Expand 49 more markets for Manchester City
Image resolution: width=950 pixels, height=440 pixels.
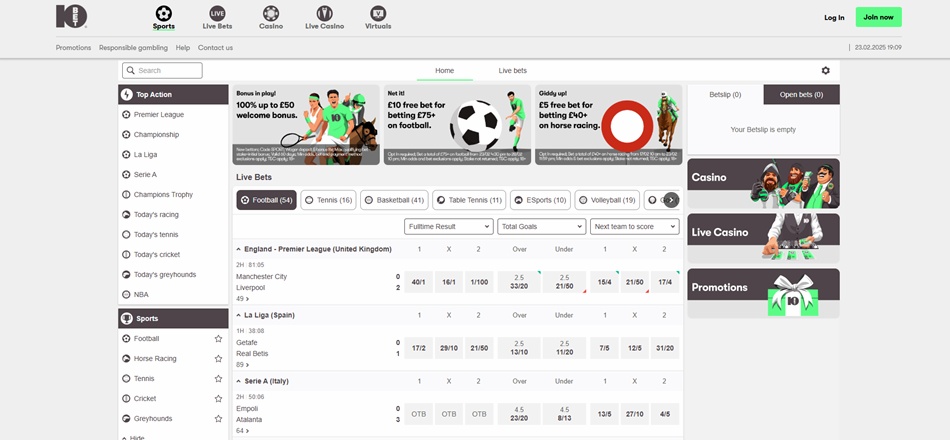(242, 299)
